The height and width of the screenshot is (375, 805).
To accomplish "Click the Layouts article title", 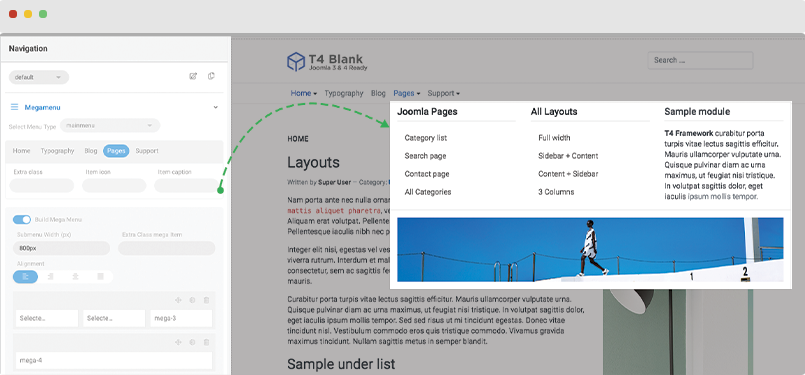I will tap(313, 163).
